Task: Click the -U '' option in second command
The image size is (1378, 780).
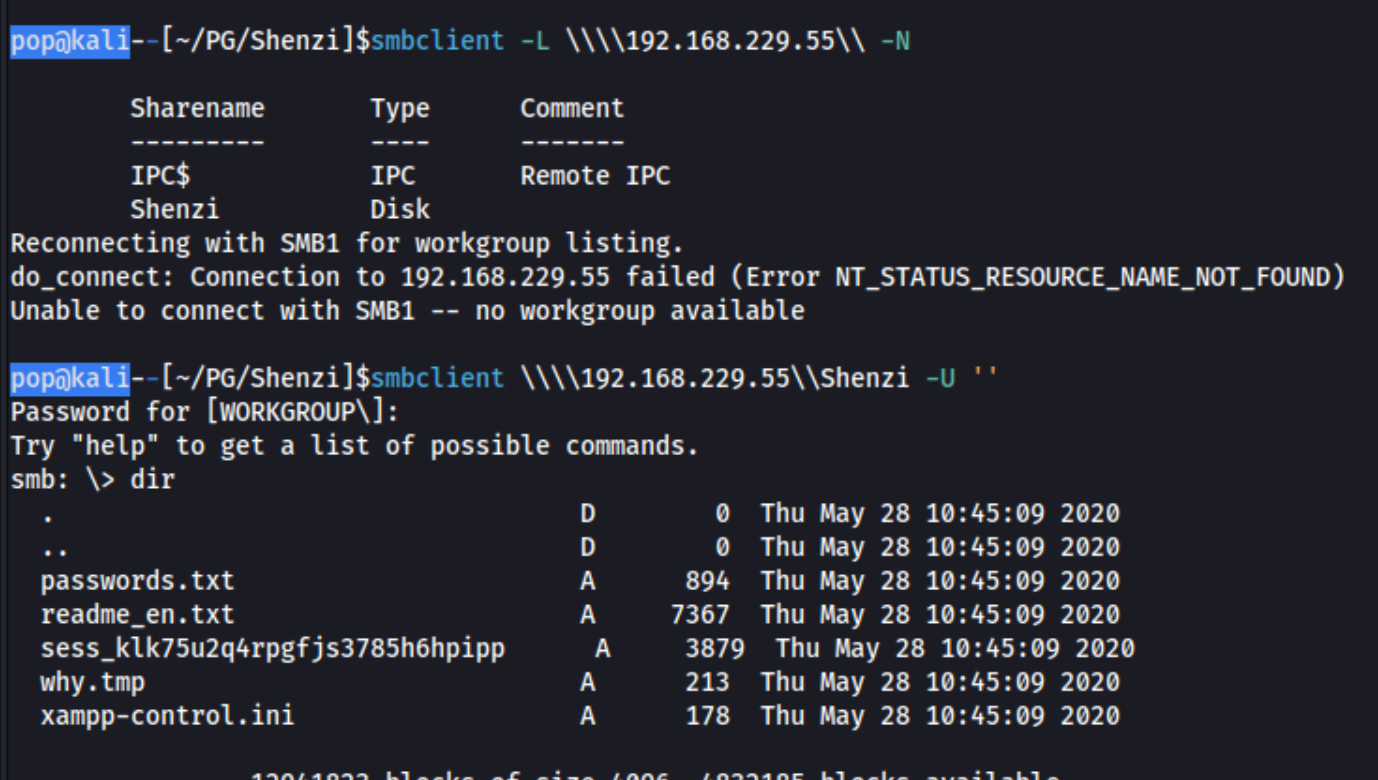Action: (961, 378)
